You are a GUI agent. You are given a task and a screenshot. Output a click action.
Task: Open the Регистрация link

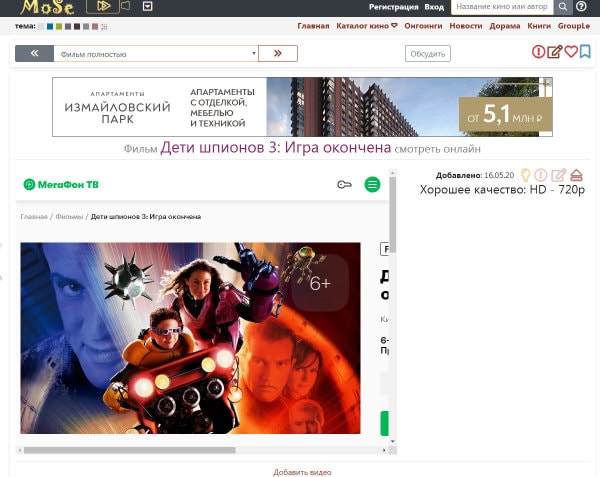(x=393, y=7)
